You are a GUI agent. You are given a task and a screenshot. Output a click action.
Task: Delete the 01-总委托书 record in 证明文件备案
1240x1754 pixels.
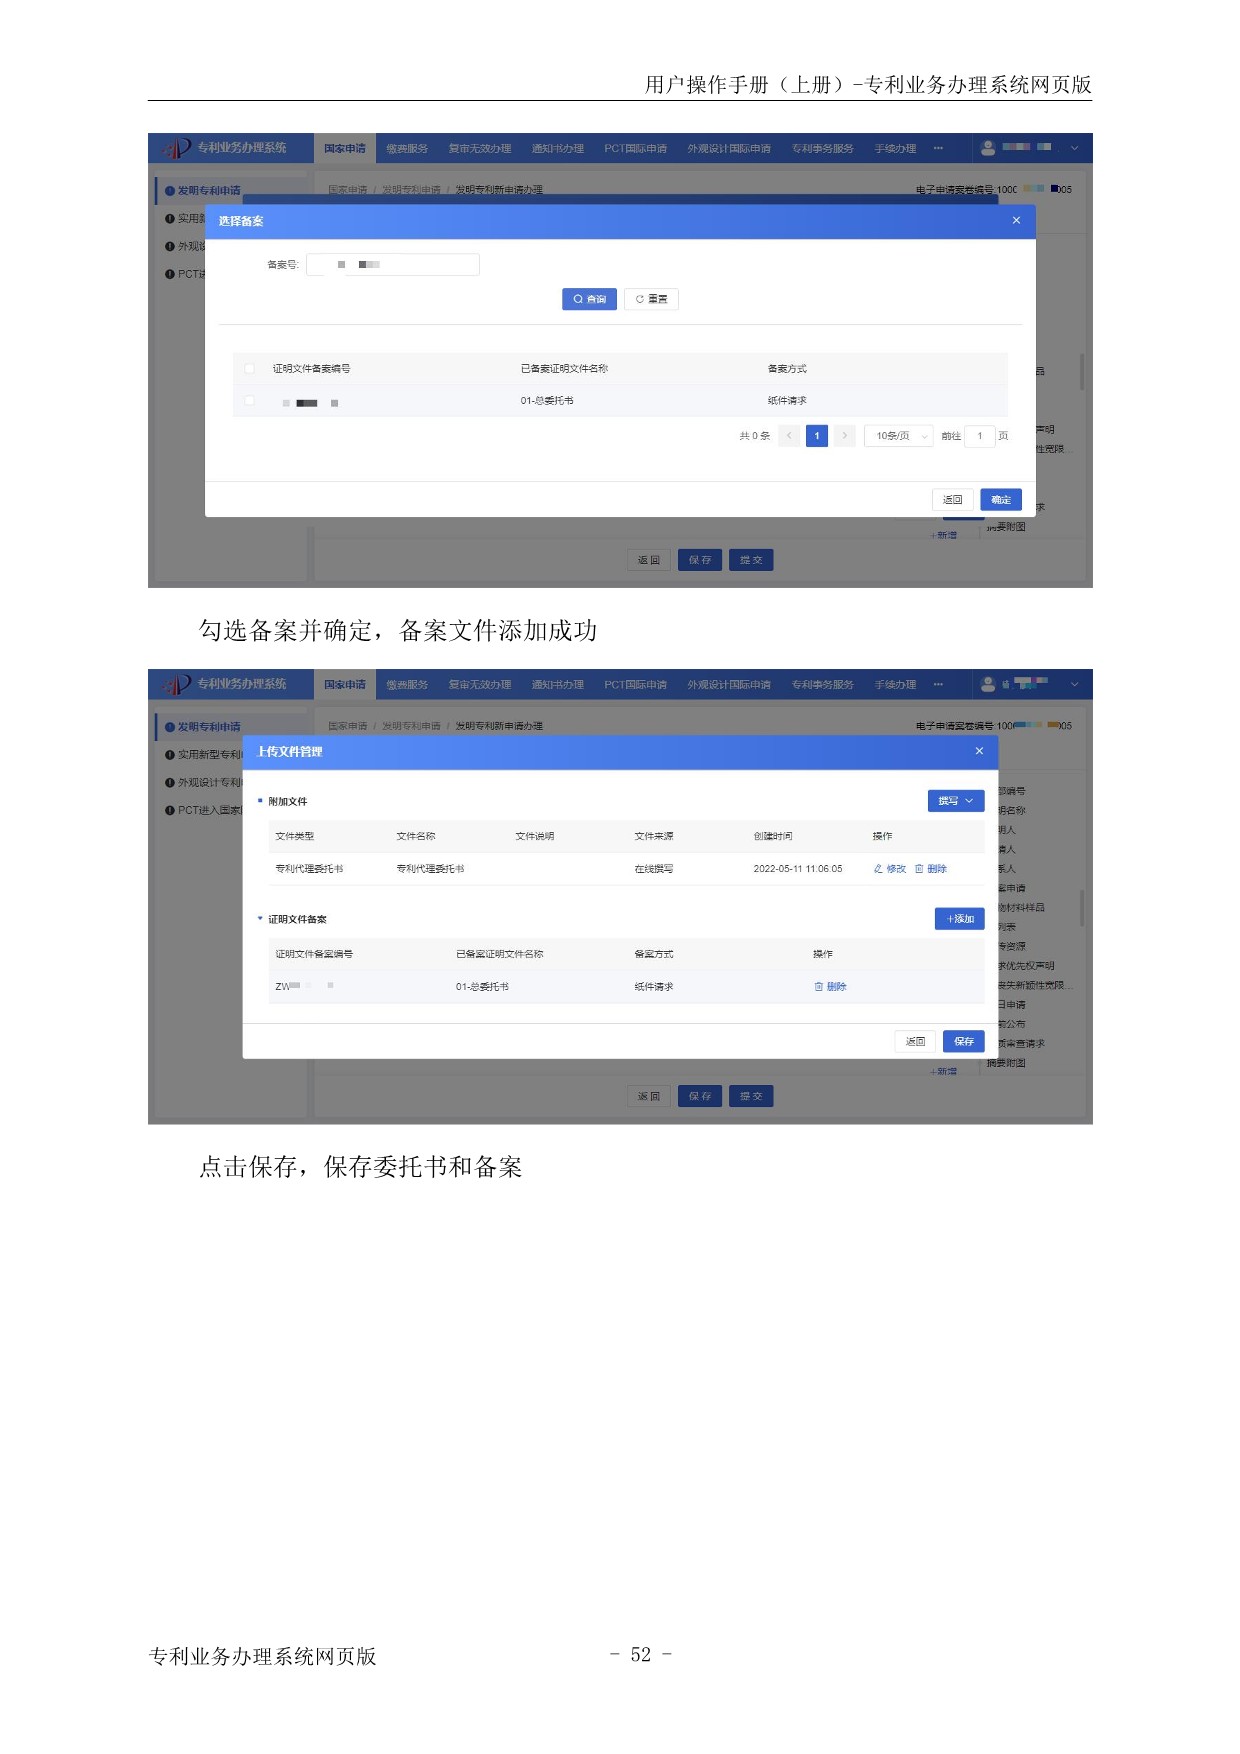coord(831,987)
